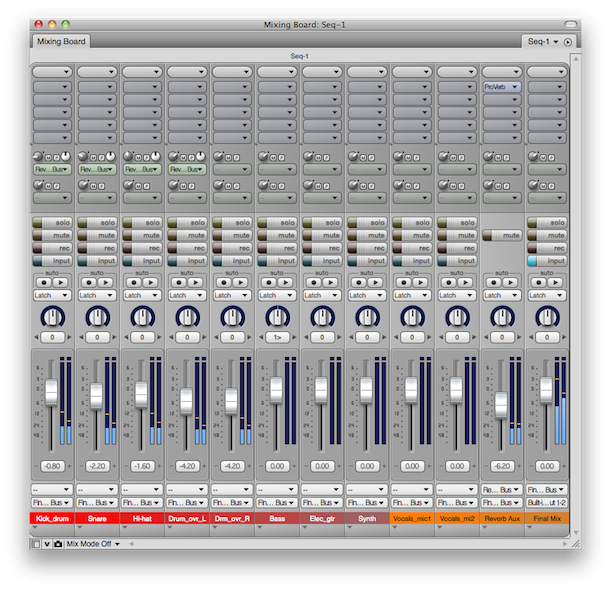Open the input Re...Bus dropdown on Reverb Aux
The width and height of the screenshot is (611, 590).
(502, 490)
